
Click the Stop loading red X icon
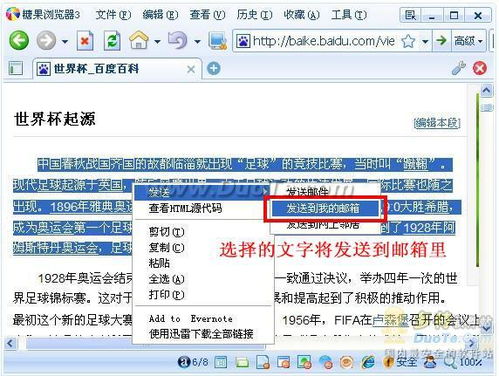(85, 41)
